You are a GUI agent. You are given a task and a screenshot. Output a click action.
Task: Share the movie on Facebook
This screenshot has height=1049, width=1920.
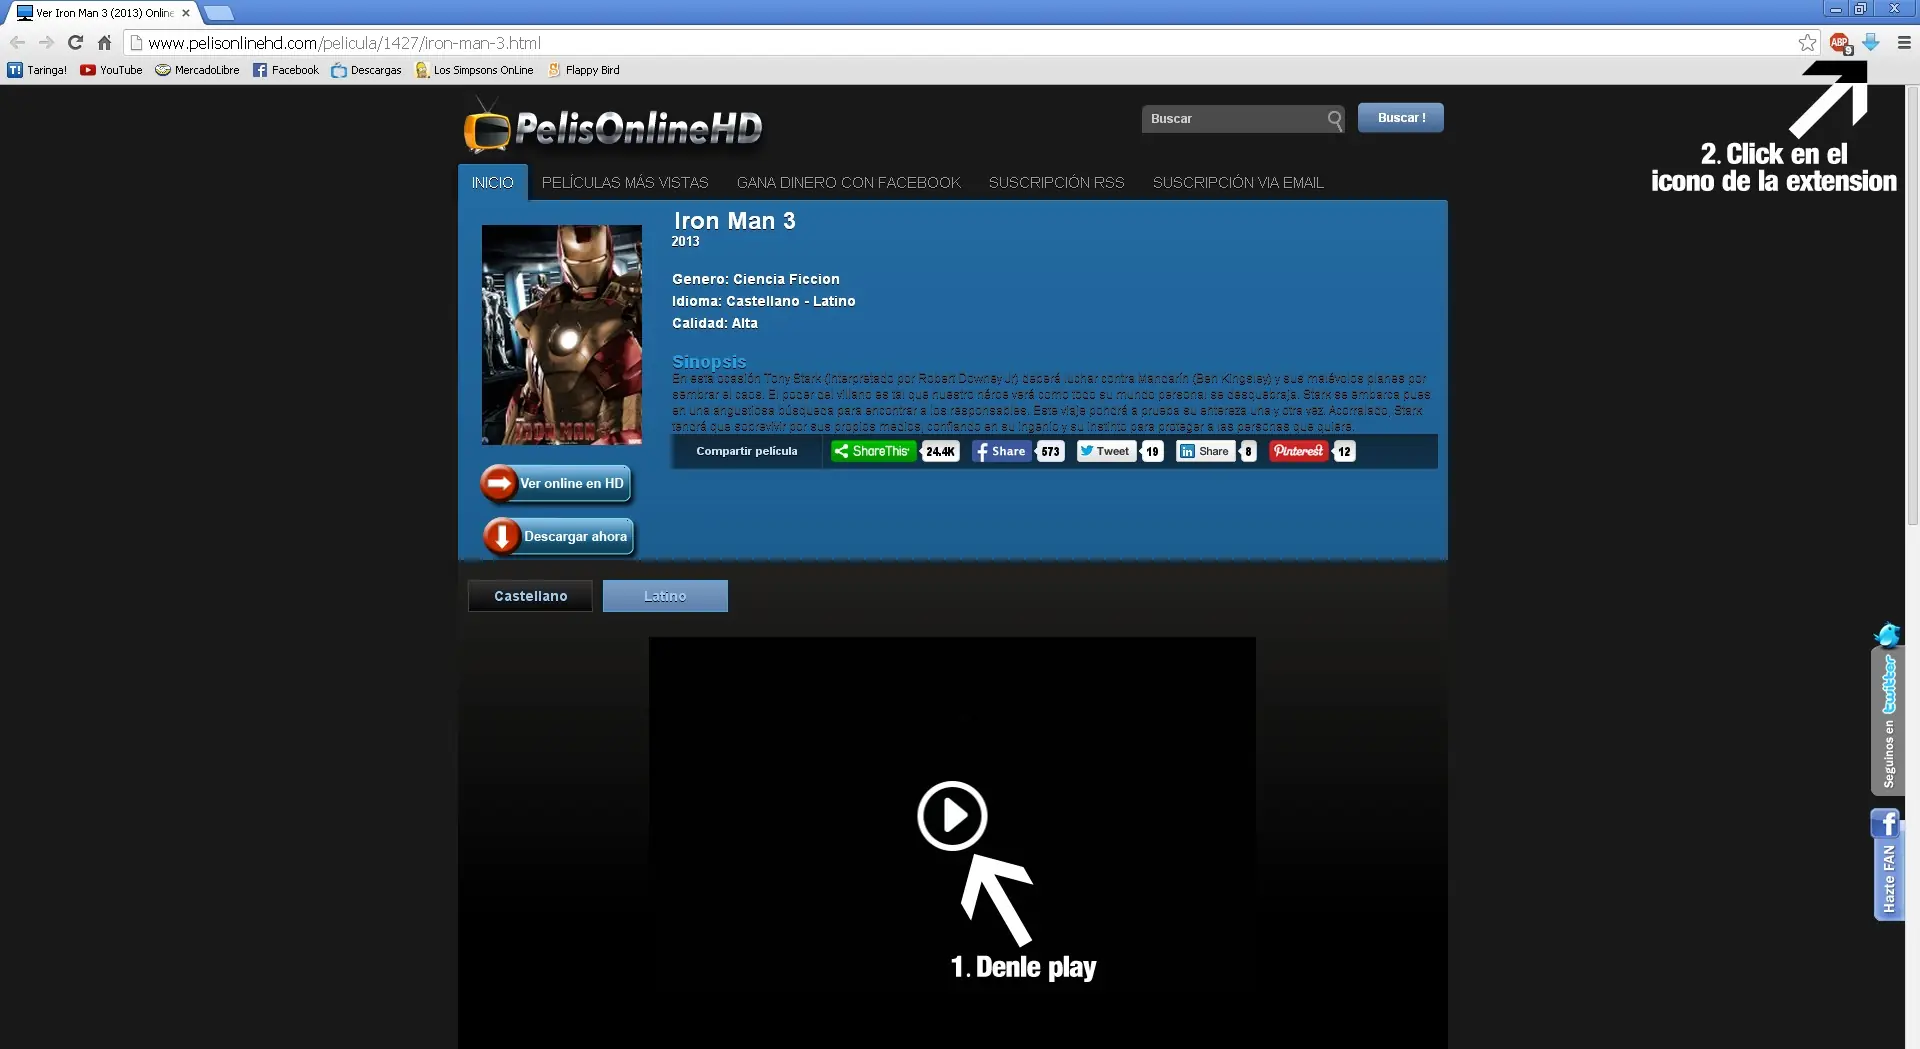pos(1001,452)
